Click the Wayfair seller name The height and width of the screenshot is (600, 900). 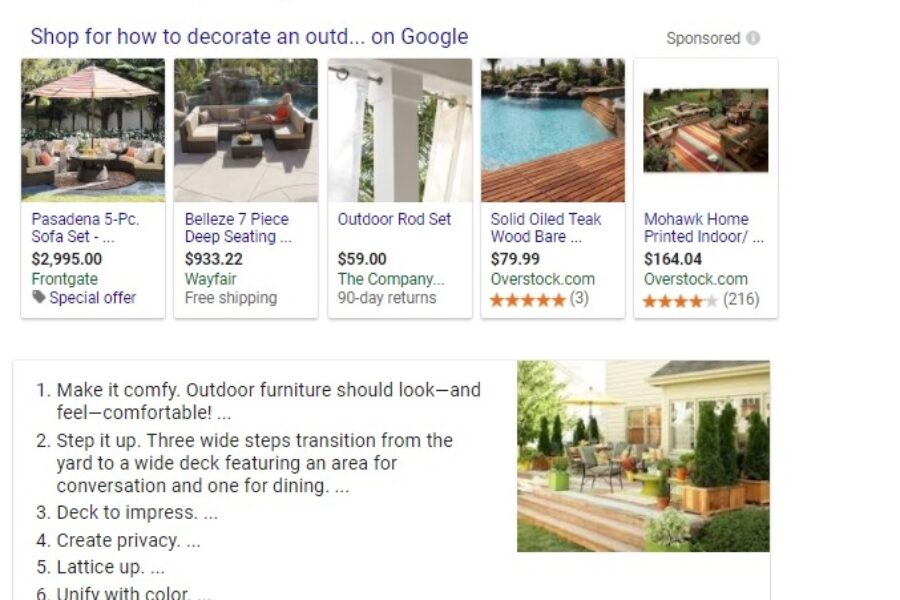210,279
